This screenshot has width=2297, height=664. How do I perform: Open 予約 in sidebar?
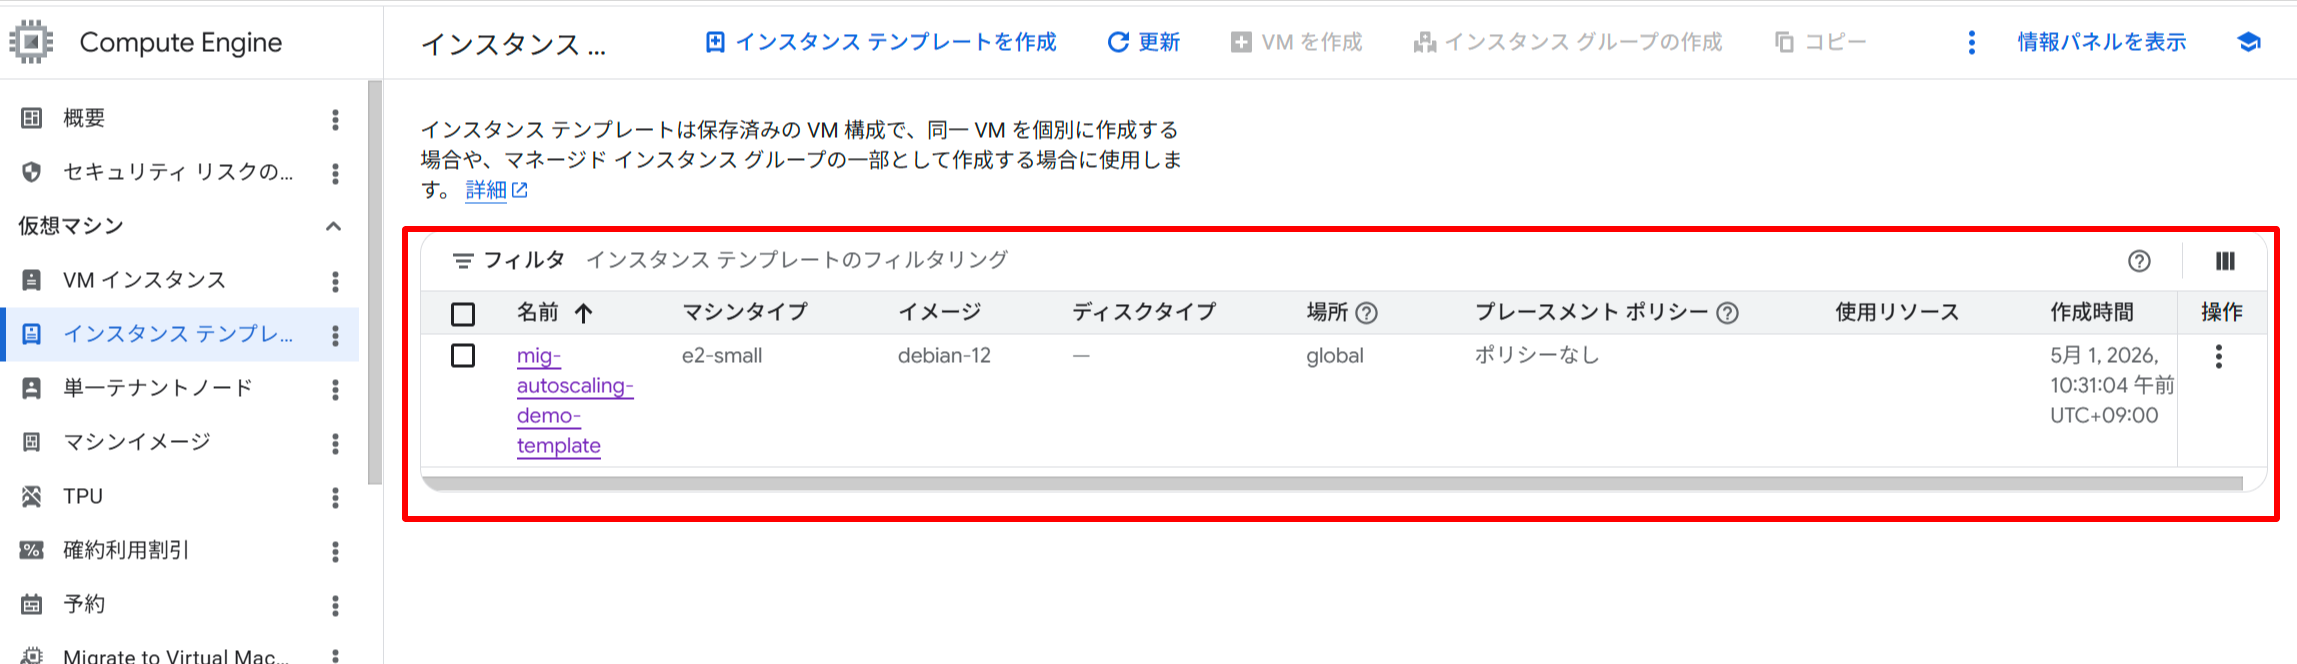(x=180, y=604)
